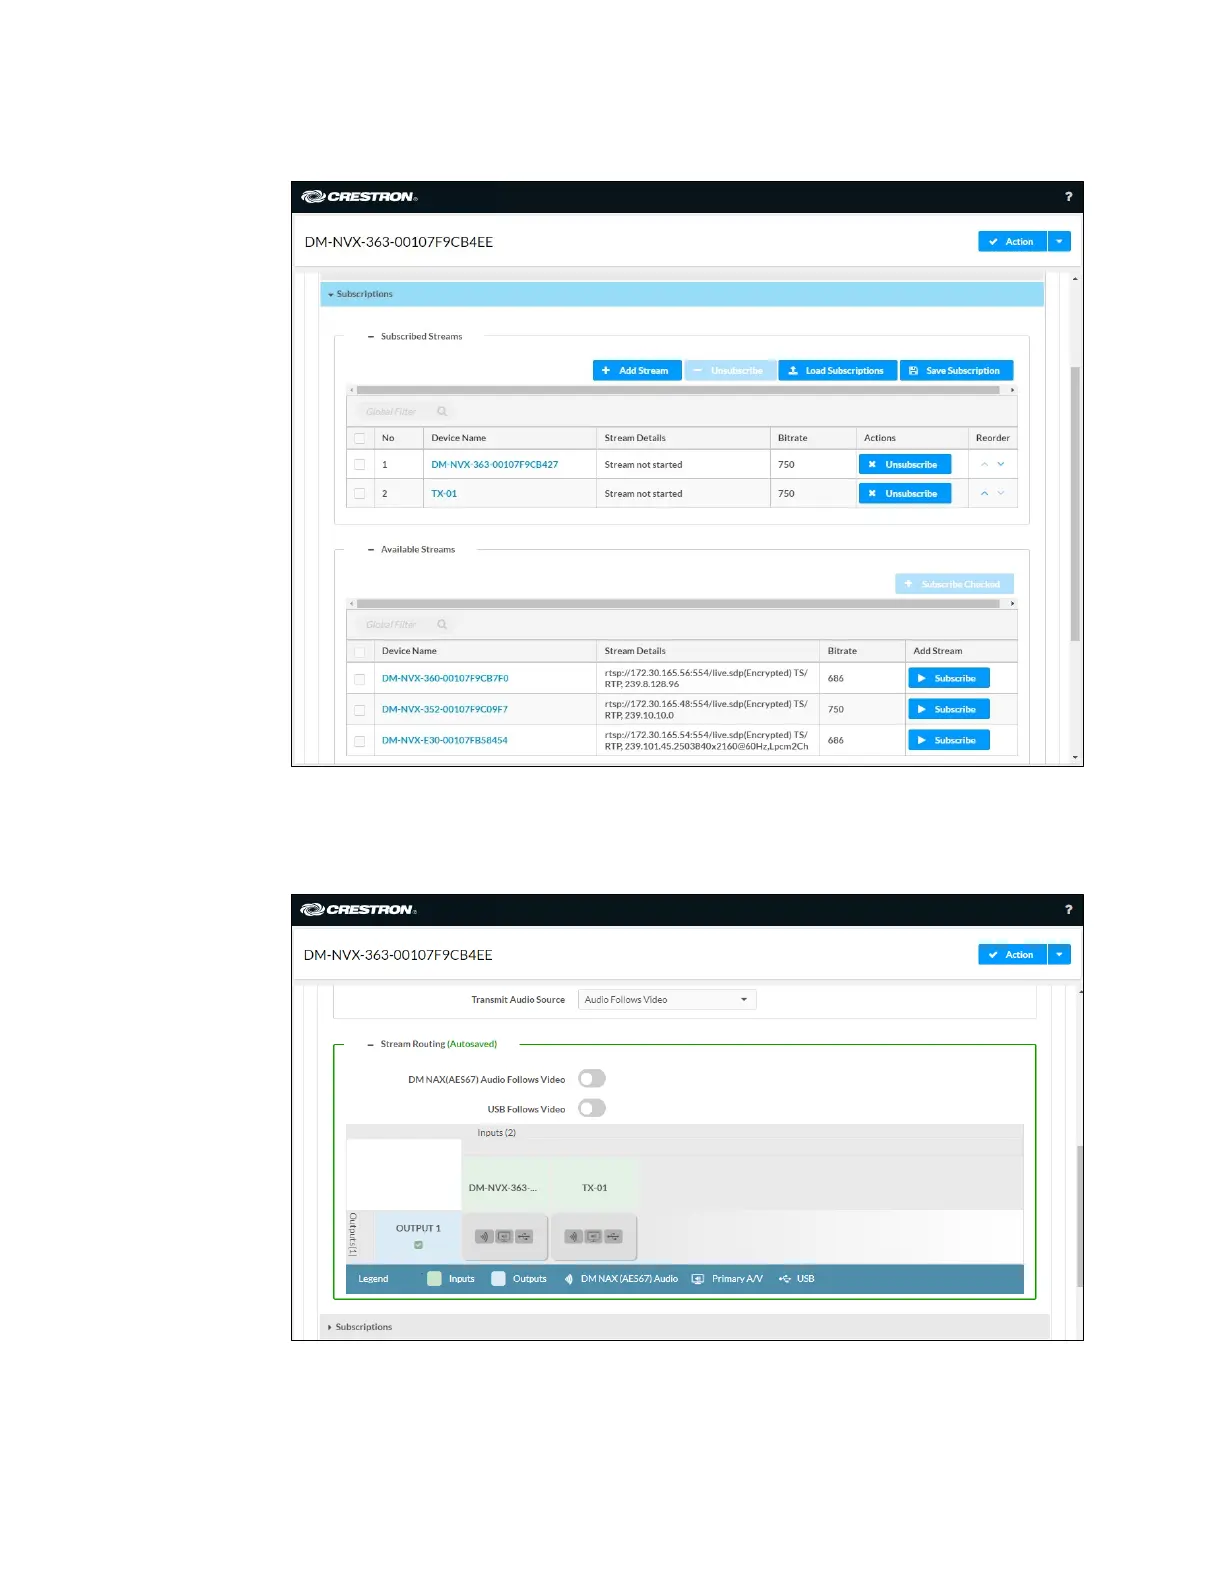Unsubscribe the DM-NVX-363-00107F9CB427 stream
The image size is (1224, 1584).
(905, 464)
